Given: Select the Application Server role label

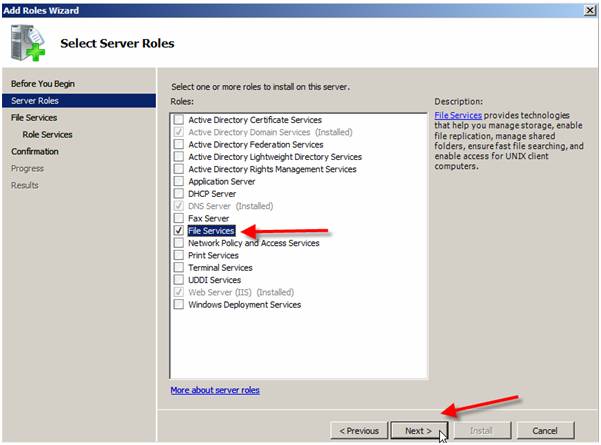Looking at the screenshot, I should [x=222, y=181].
